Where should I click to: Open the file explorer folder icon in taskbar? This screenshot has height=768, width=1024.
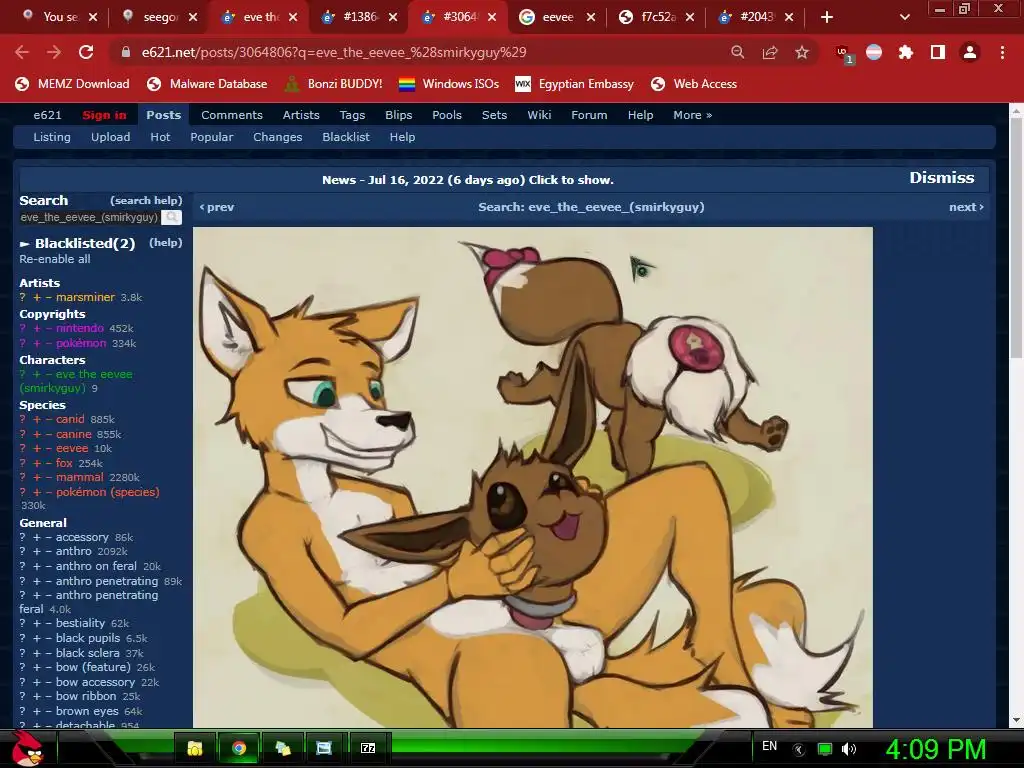click(195, 748)
